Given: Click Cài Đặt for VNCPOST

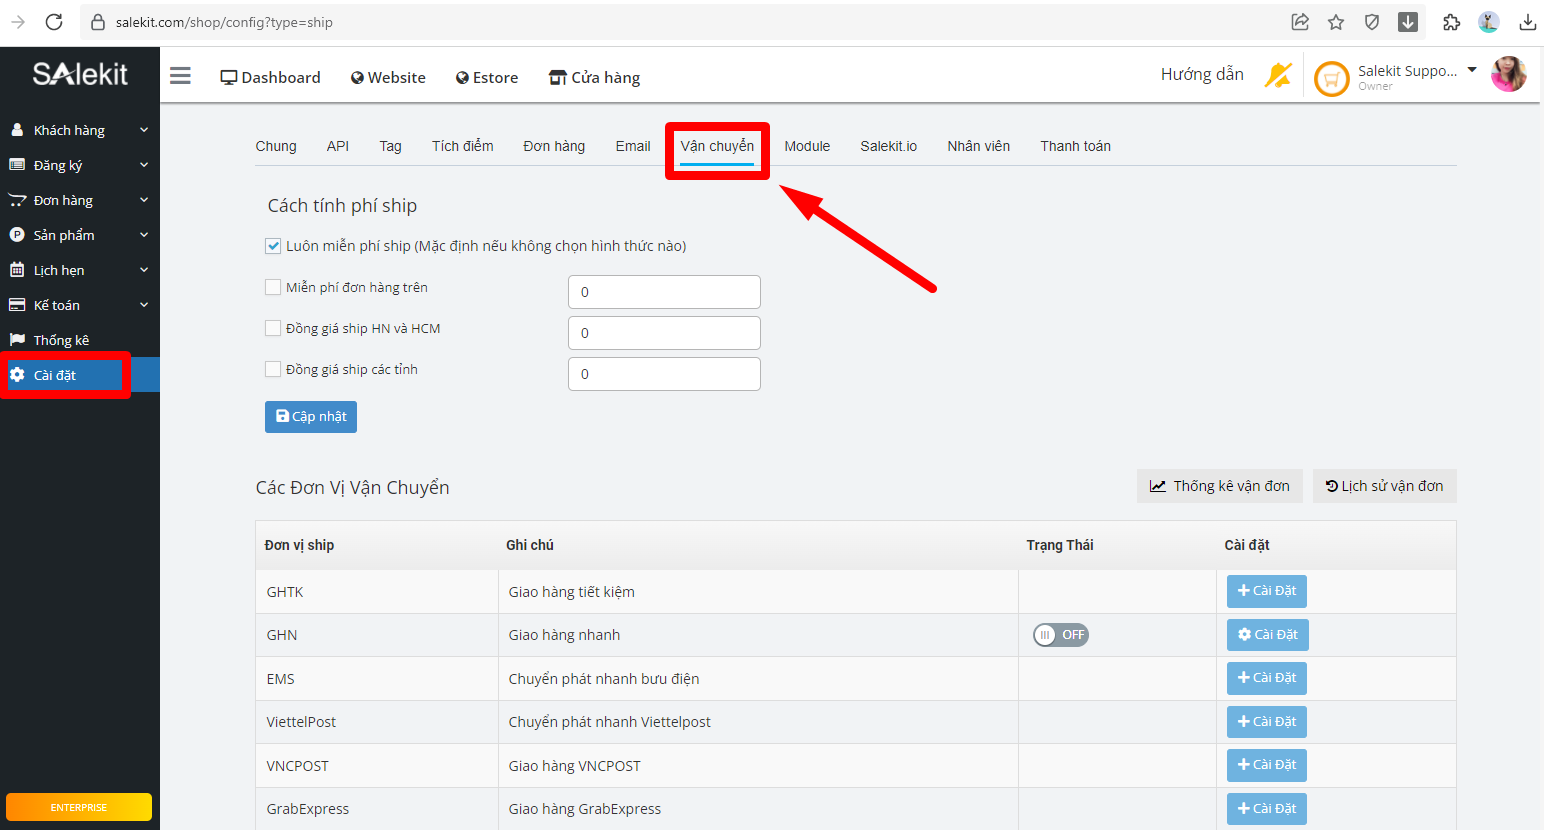Looking at the screenshot, I should [1267, 765].
